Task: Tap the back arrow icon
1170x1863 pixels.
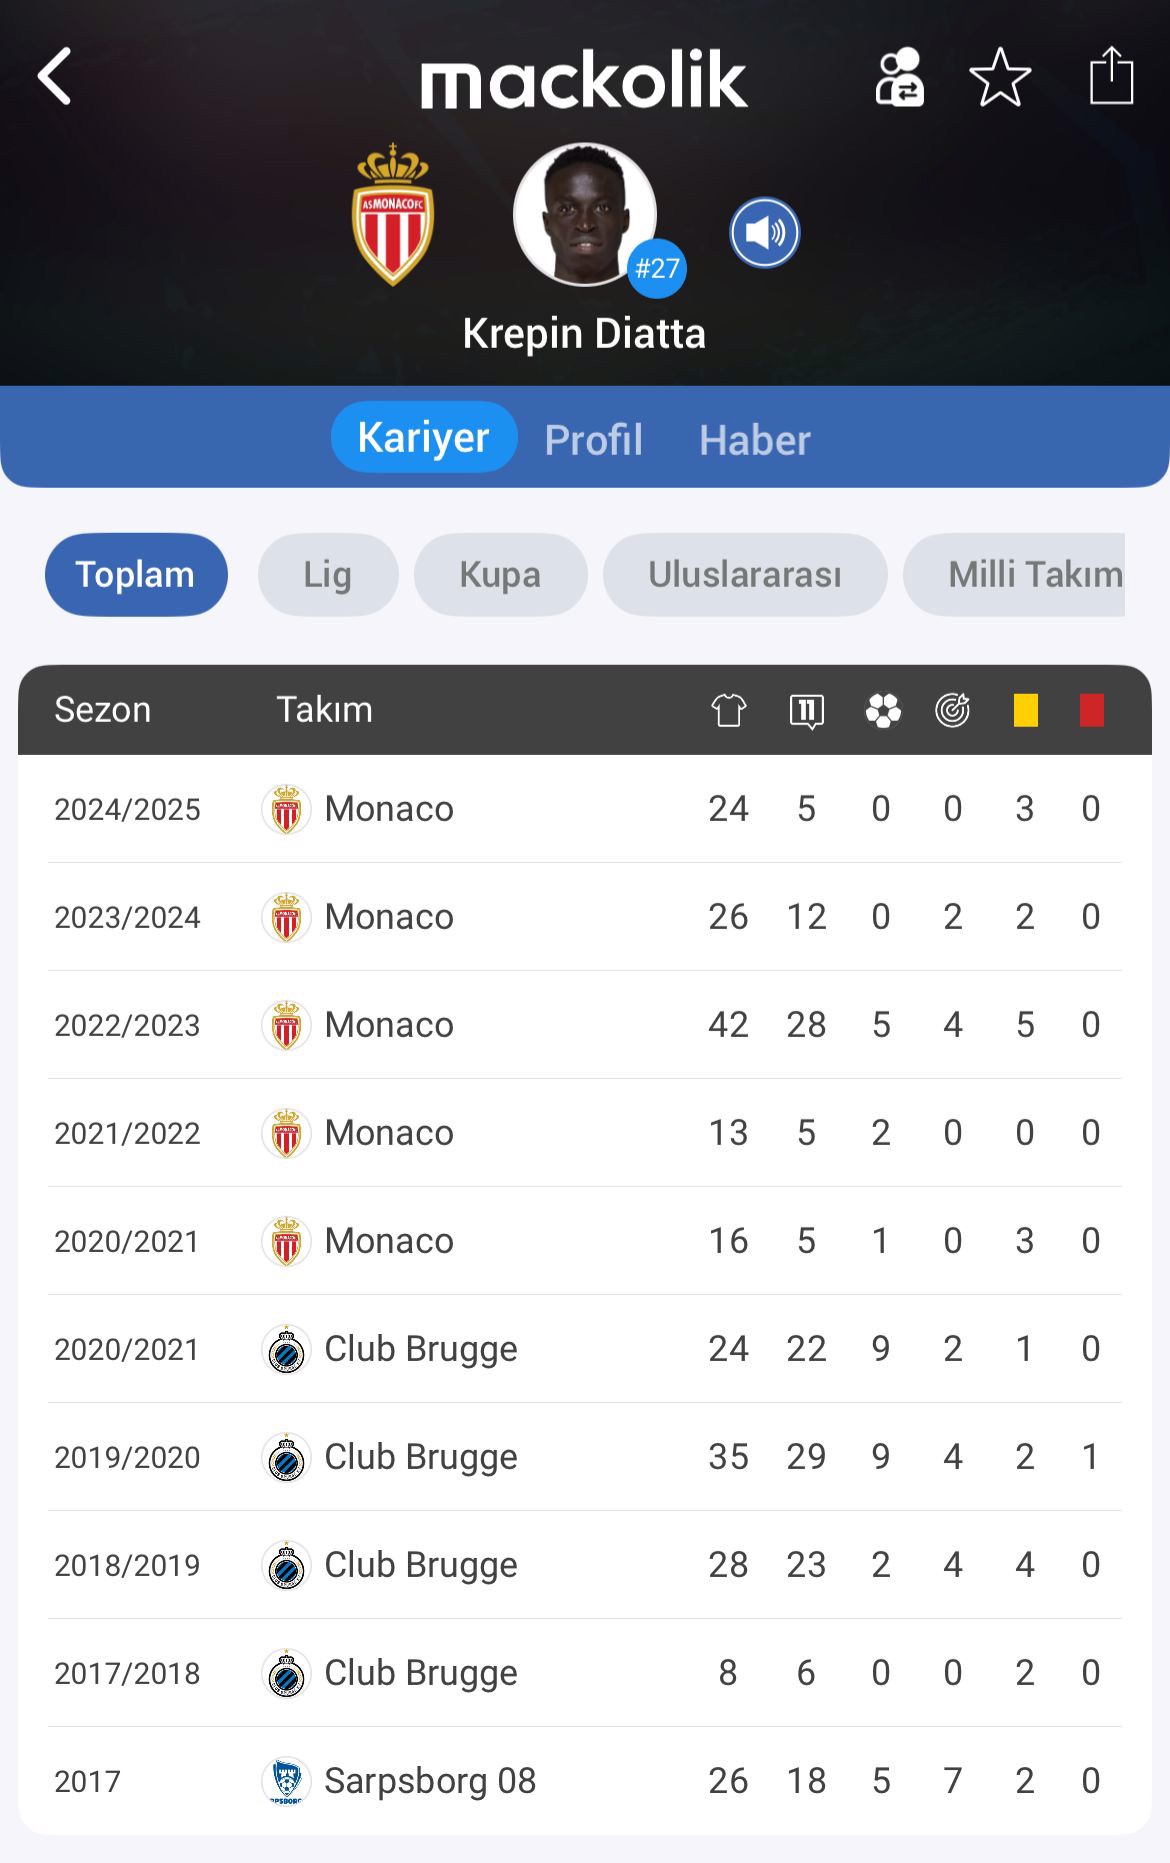Action: (55, 76)
